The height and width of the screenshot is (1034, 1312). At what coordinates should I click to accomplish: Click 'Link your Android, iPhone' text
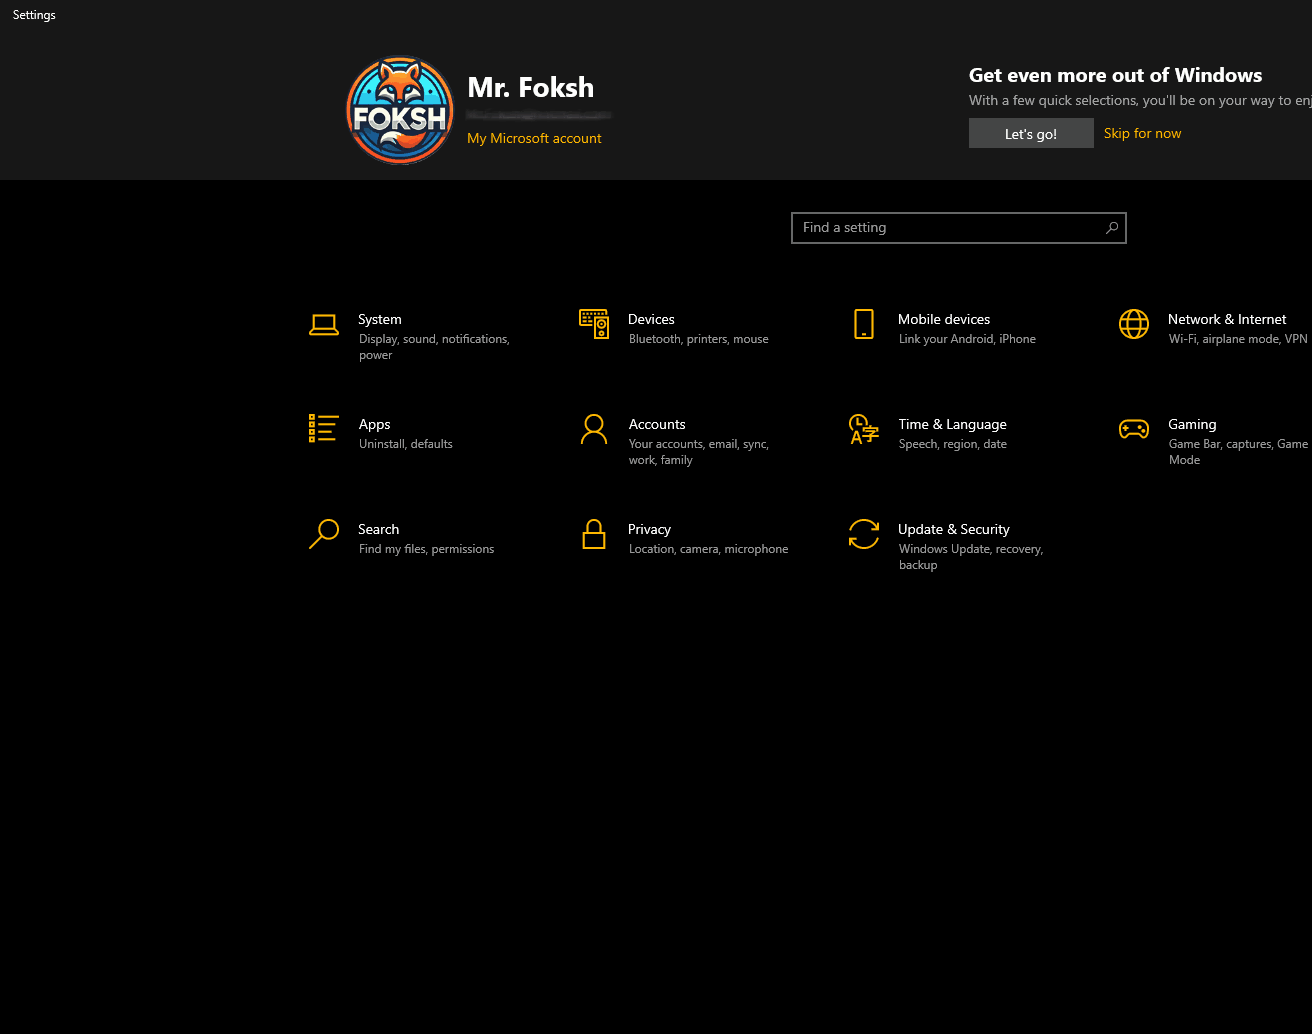[x=967, y=339]
